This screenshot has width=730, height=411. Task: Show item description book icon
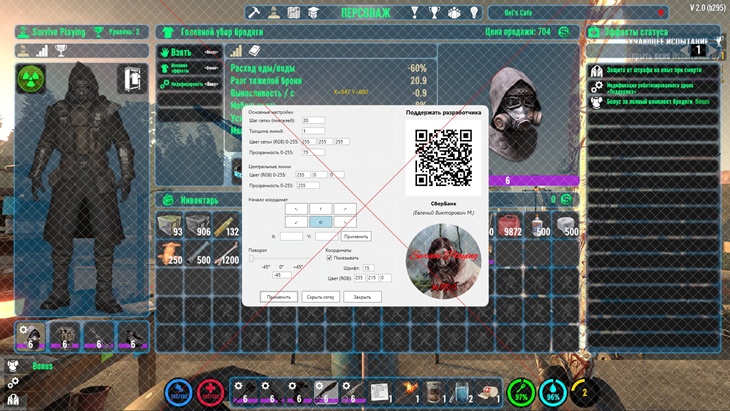(254, 51)
